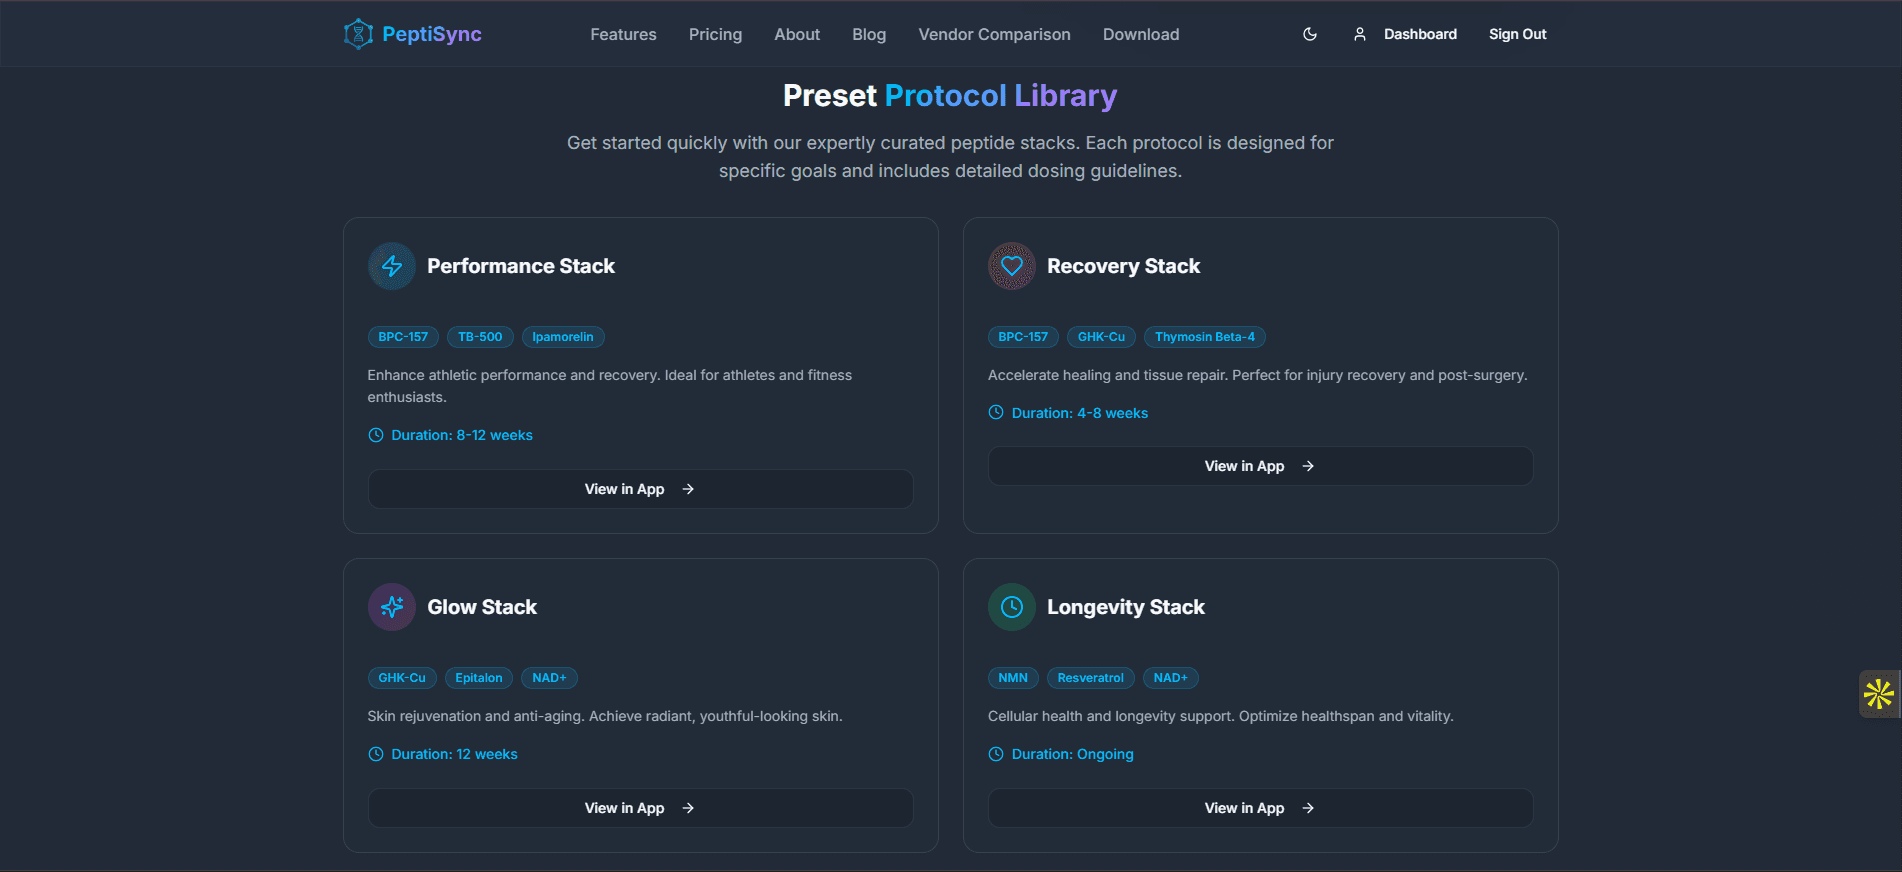The height and width of the screenshot is (872, 1902).
Task: Click clock icon next to Duration: 8-12 weeks
Action: coord(376,435)
